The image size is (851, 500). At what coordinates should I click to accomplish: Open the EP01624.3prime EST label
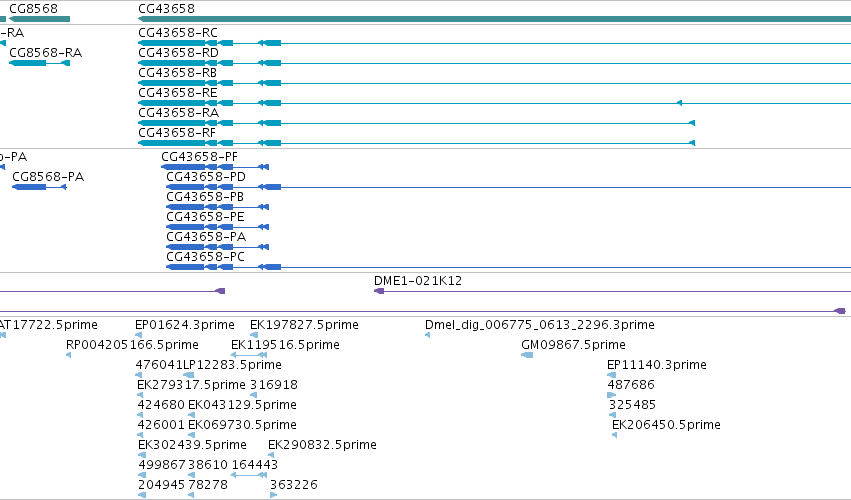point(185,325)
